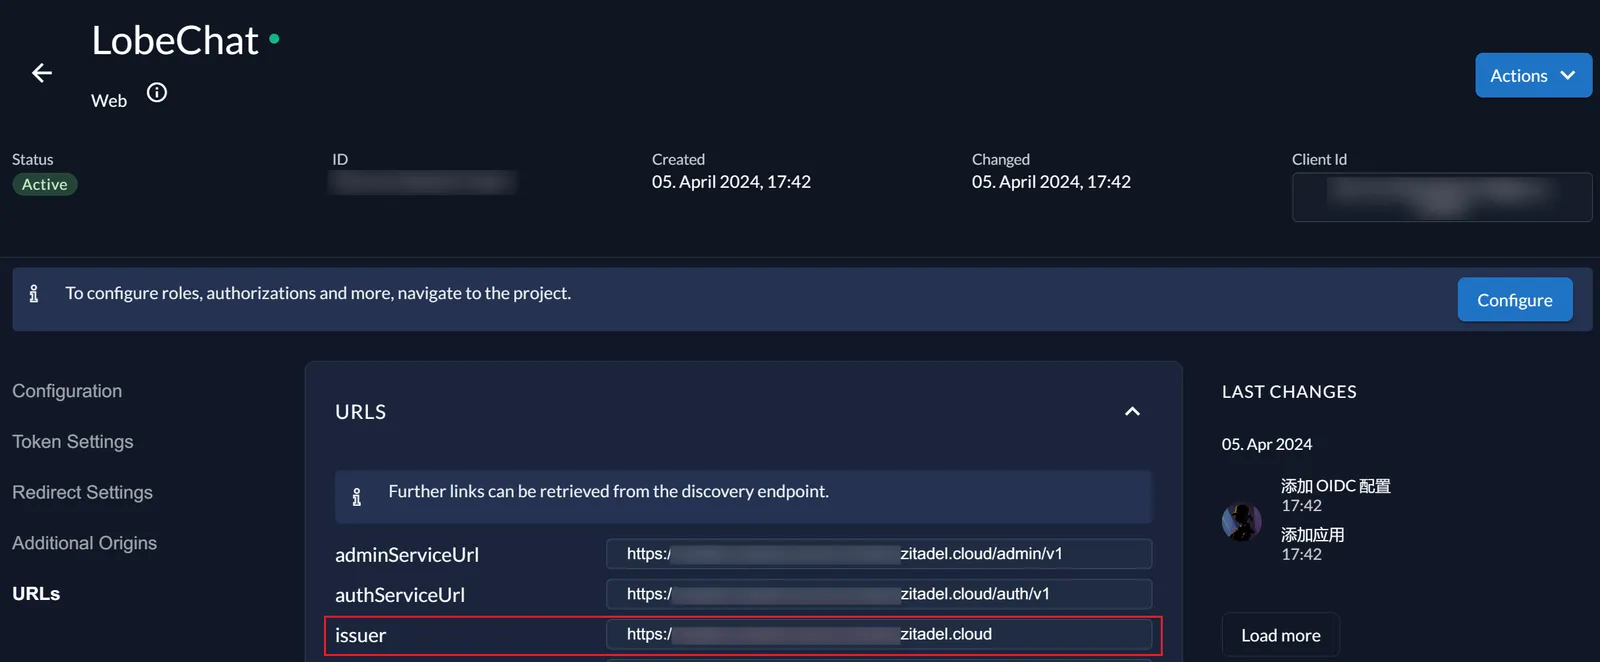Click info icon in discovery endpoint notice

(x=357, y=496)
